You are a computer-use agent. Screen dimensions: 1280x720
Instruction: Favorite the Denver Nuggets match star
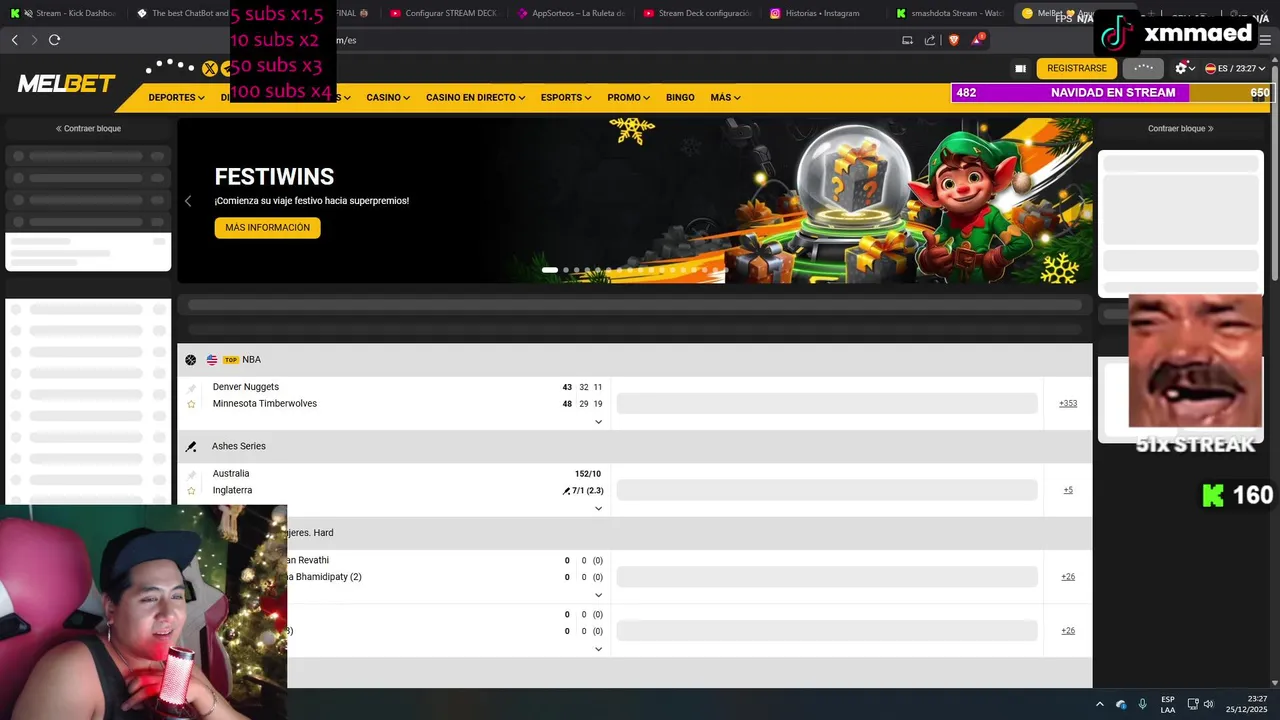(191, 404)
